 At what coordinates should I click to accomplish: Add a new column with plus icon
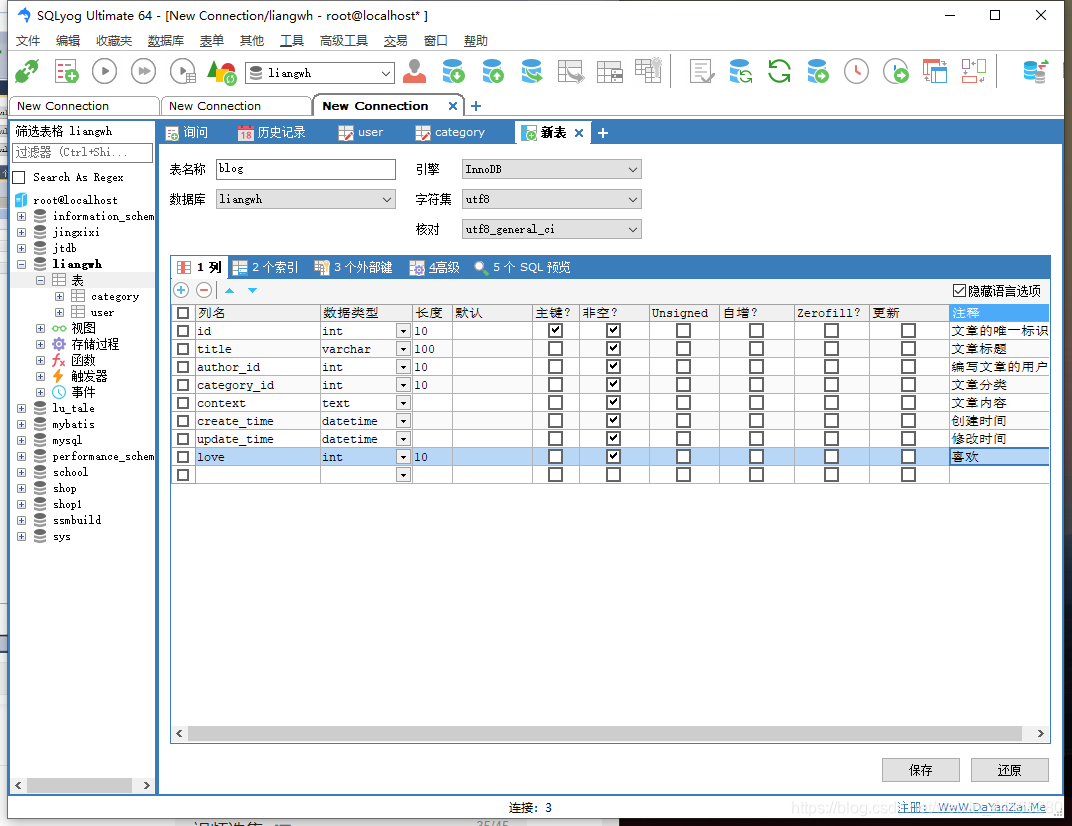[181, 291]
